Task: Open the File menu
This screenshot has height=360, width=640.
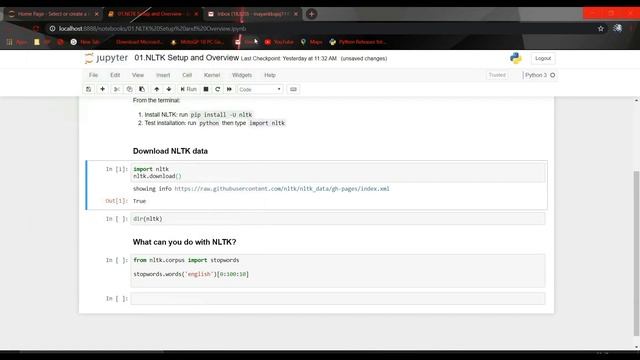Action: 93,75
